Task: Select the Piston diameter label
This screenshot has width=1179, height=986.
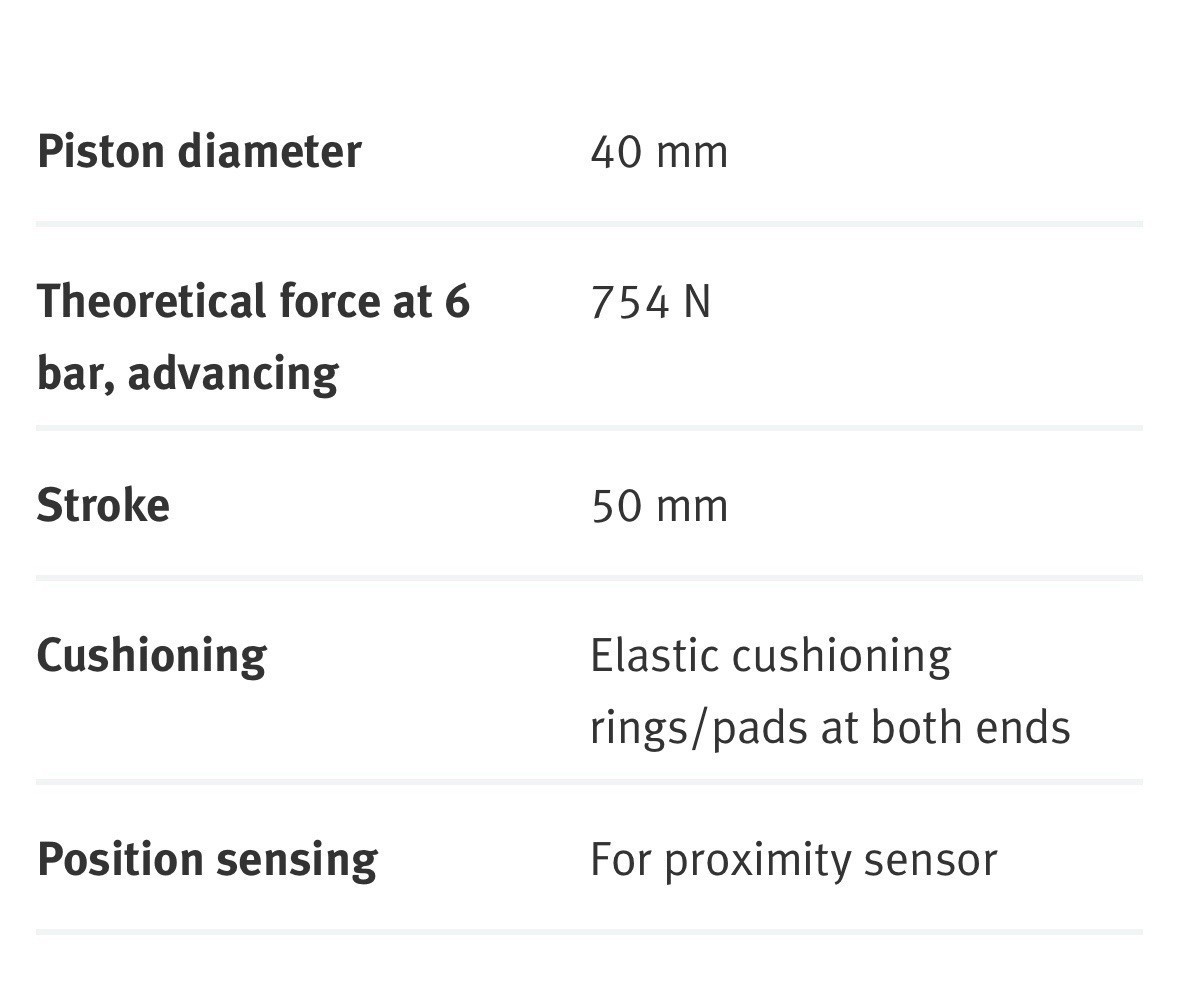Action: click(199, 151)
